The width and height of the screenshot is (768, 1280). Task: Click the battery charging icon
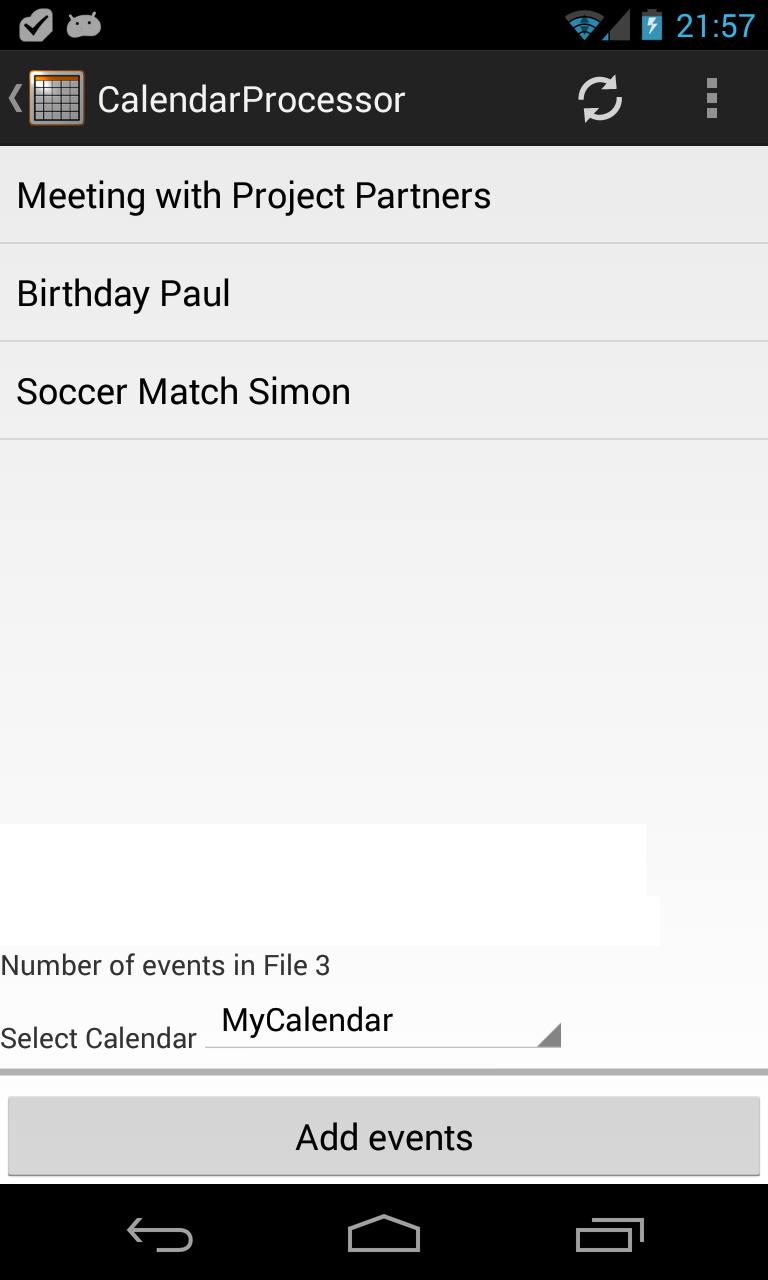tap(652, 25)
